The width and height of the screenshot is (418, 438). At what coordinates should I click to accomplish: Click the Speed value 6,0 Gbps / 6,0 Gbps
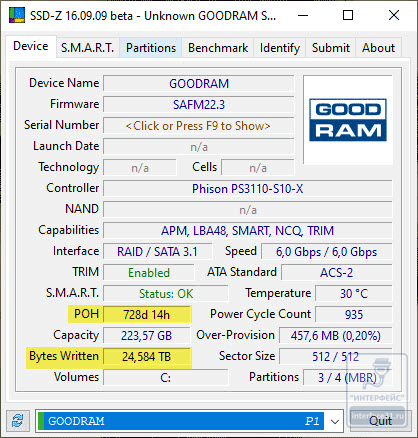tap(326, 252)
